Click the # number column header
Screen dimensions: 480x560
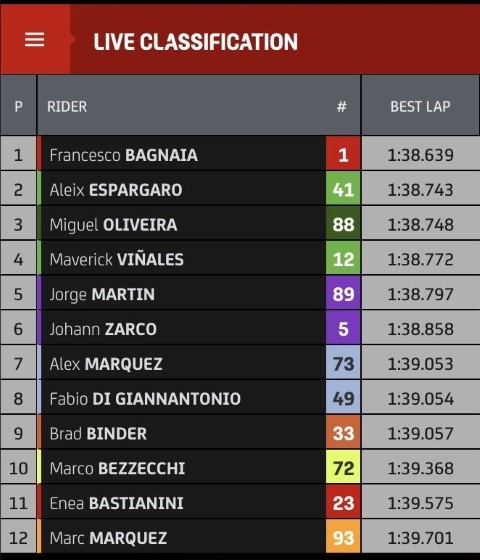point(342,106)
